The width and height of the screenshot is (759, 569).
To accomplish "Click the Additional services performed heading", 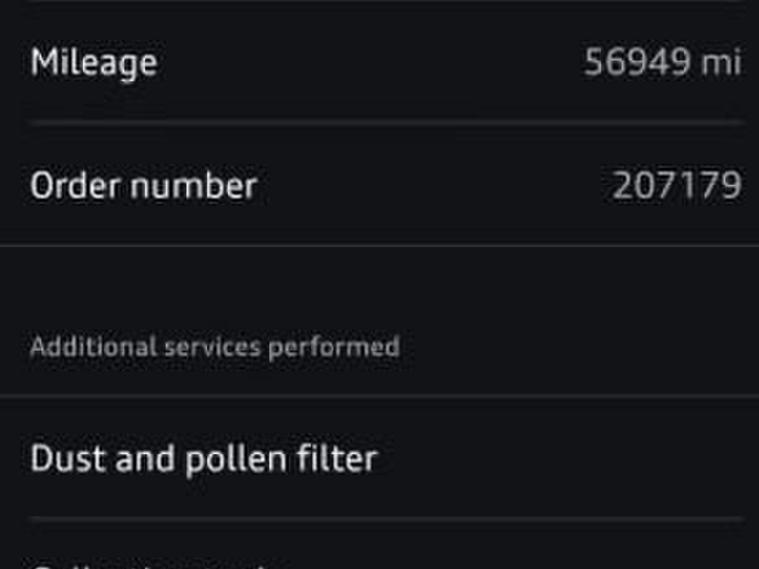I will 215,347.
